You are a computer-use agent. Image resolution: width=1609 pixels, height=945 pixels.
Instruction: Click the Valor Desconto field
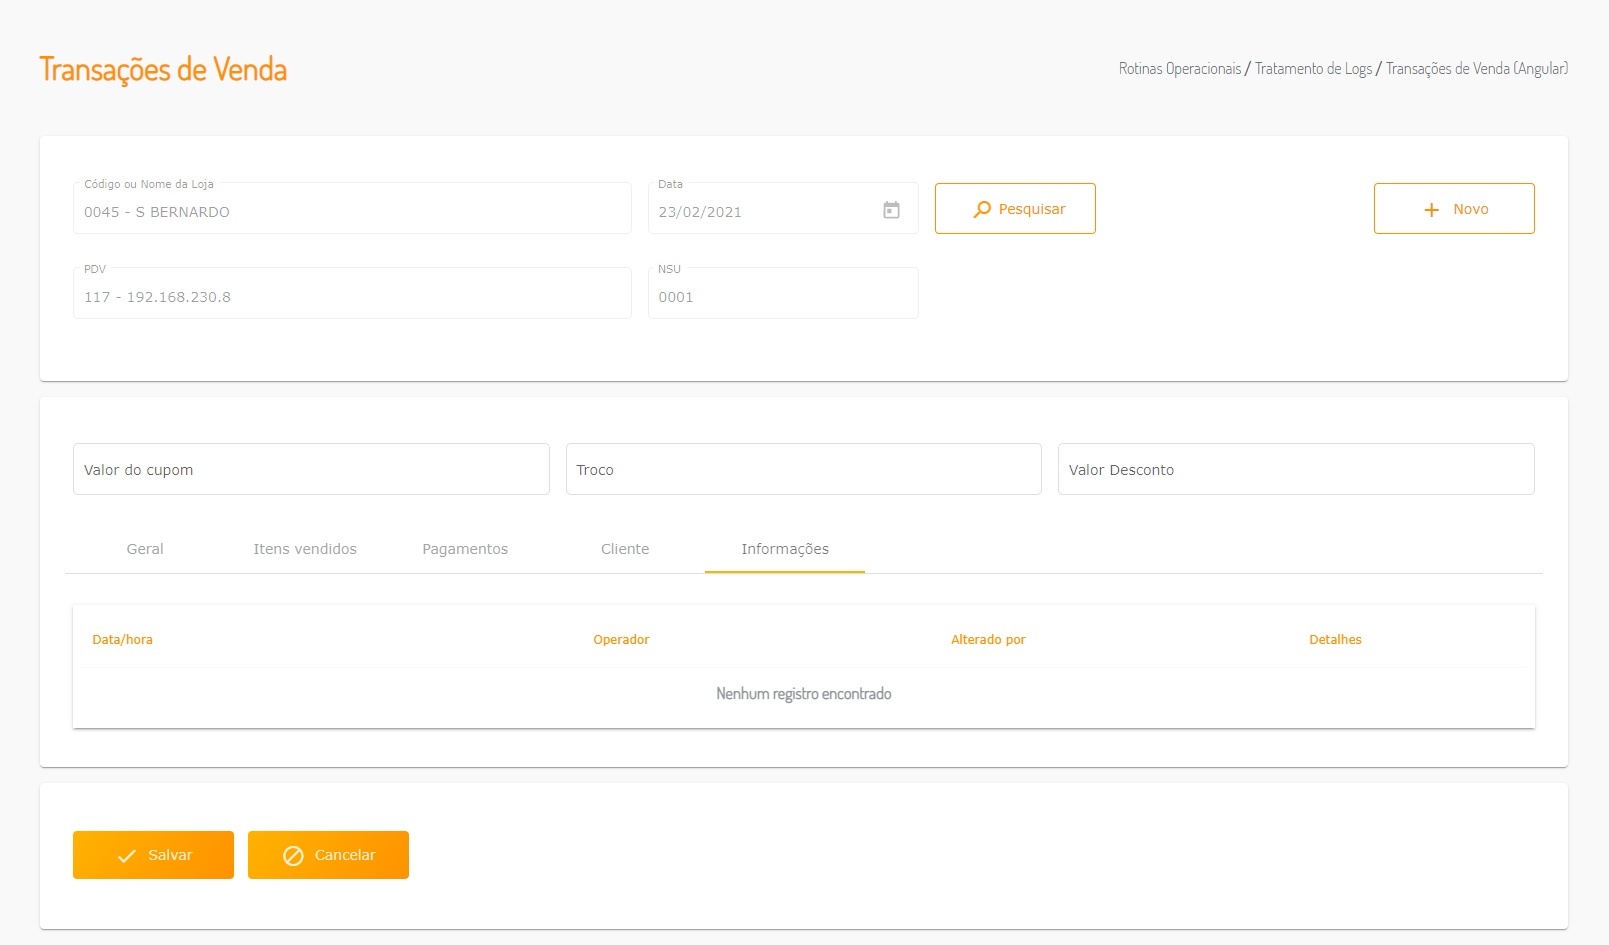[x=1296, y=469]
